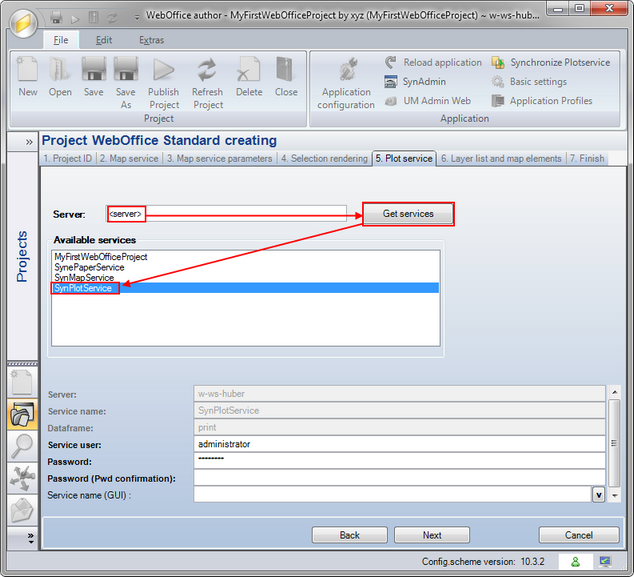
Task: Click the Open project ribbon icon
Action: click(x=60, y=77)
